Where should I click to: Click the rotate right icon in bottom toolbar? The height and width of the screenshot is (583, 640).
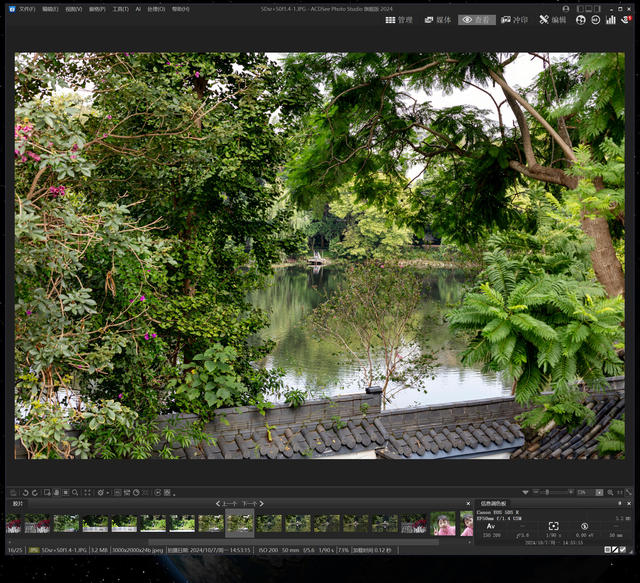[34, 492]
